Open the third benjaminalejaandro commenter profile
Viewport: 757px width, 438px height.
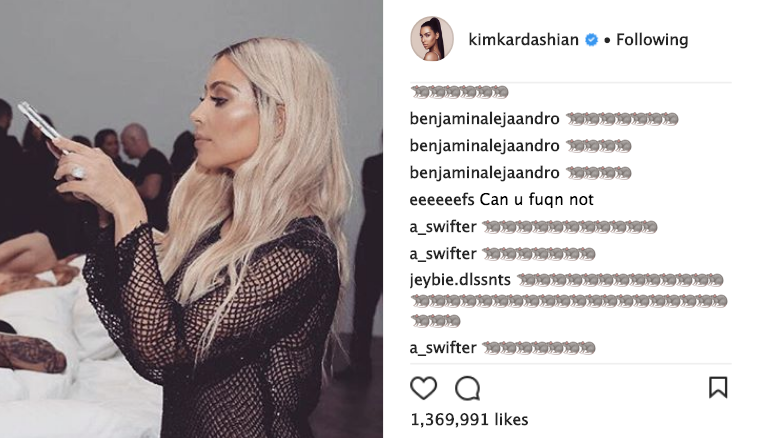pos(484,173)
